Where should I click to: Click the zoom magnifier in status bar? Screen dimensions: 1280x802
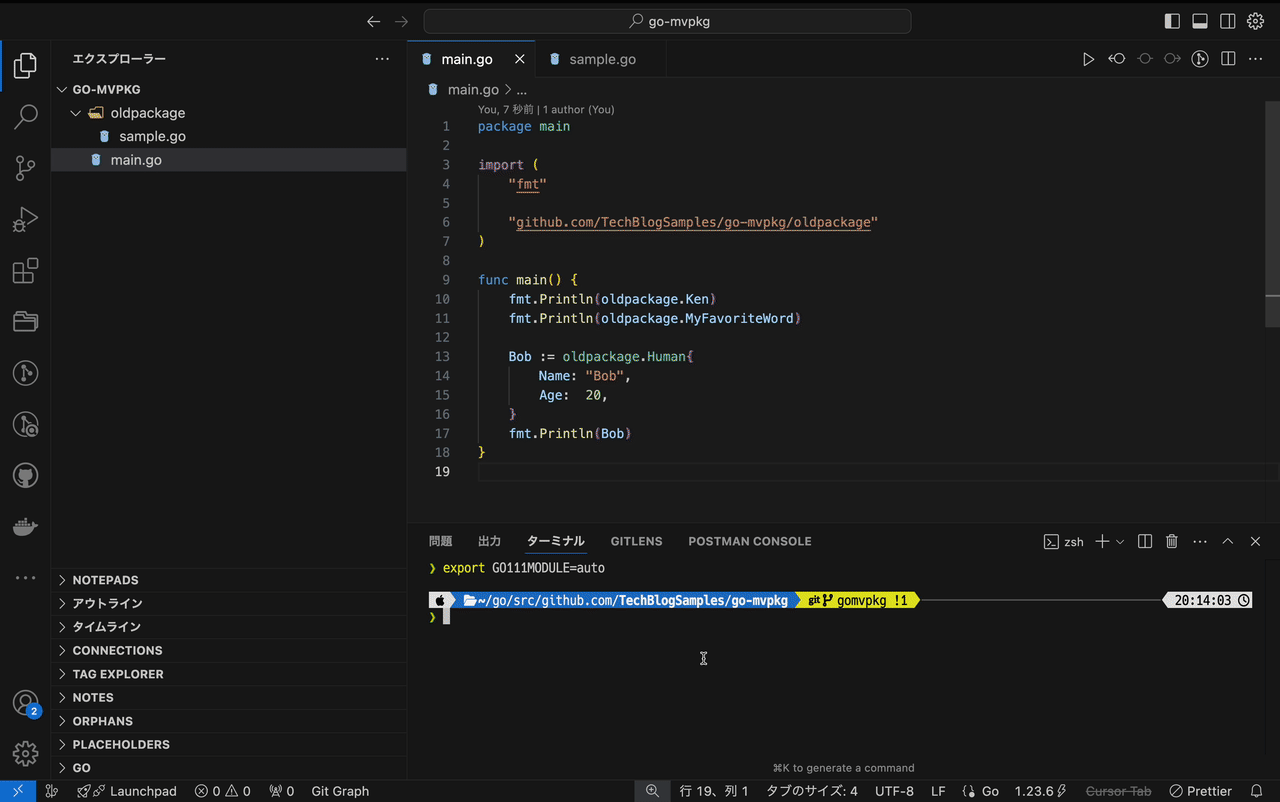[652, 791]
